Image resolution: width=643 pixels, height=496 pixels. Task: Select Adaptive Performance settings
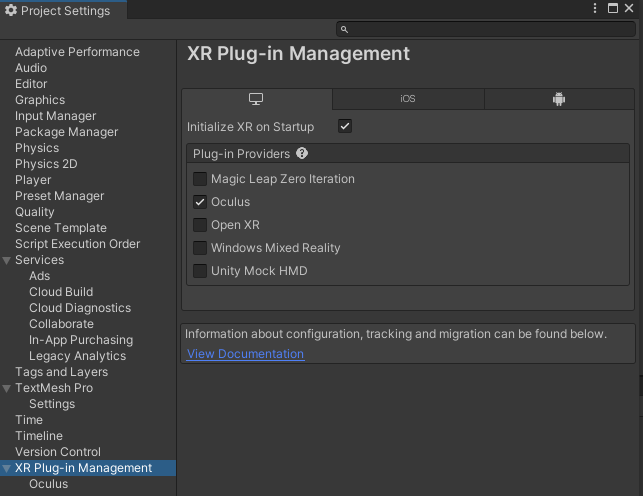tap(77, 52)
